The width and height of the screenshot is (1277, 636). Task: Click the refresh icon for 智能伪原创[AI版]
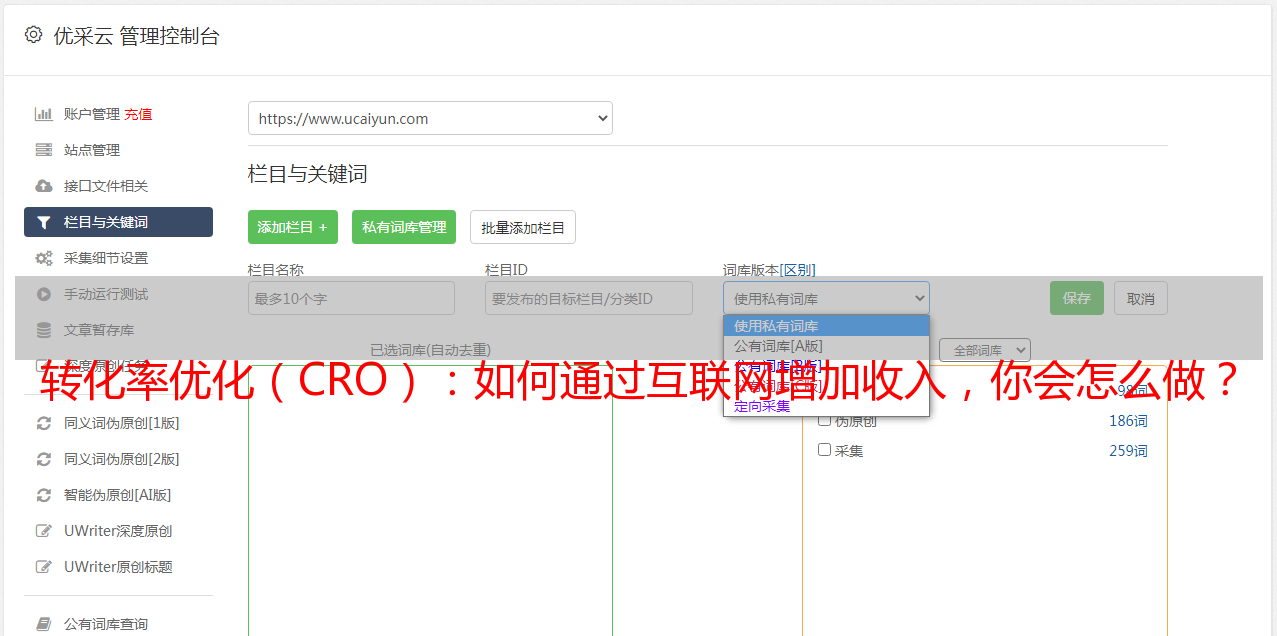click(43, 495)
